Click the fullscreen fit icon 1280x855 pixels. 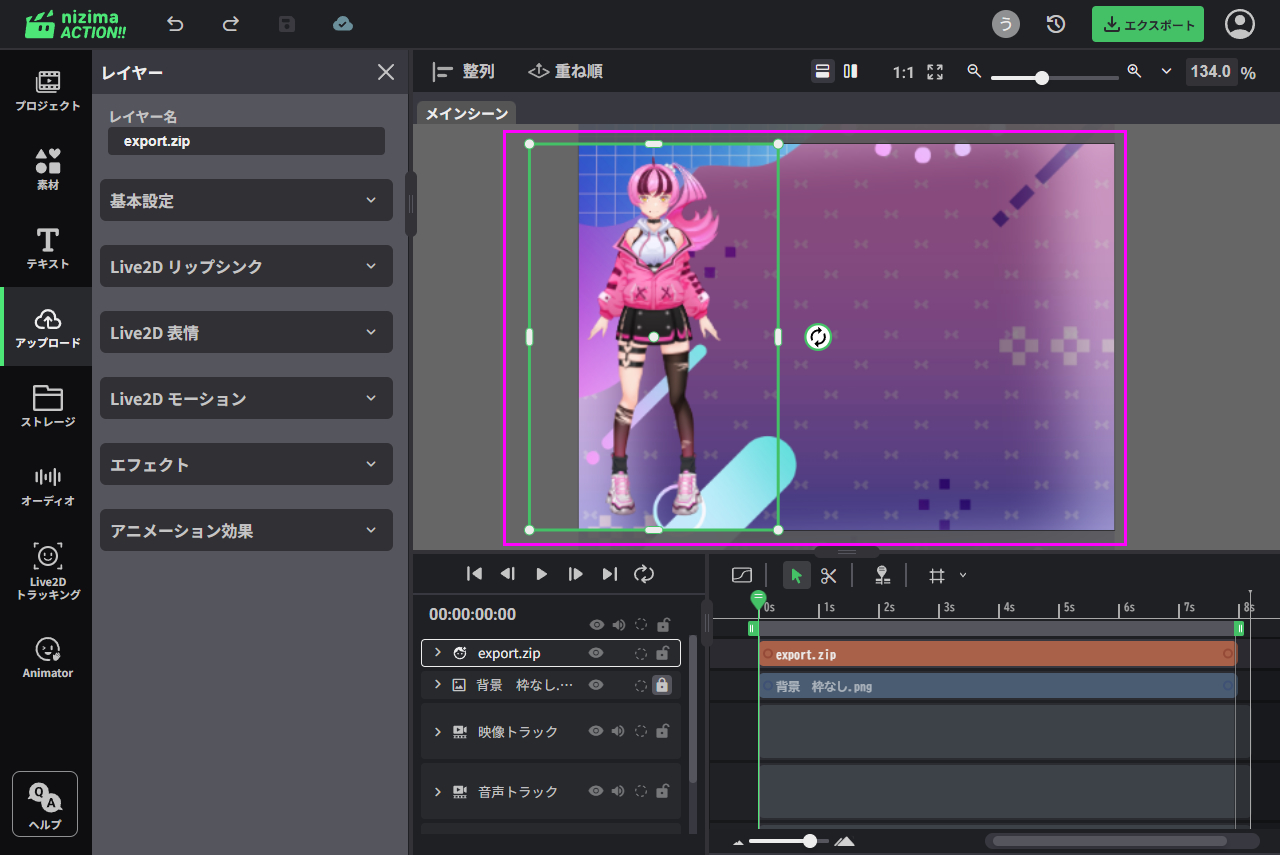tap(935, 72)
